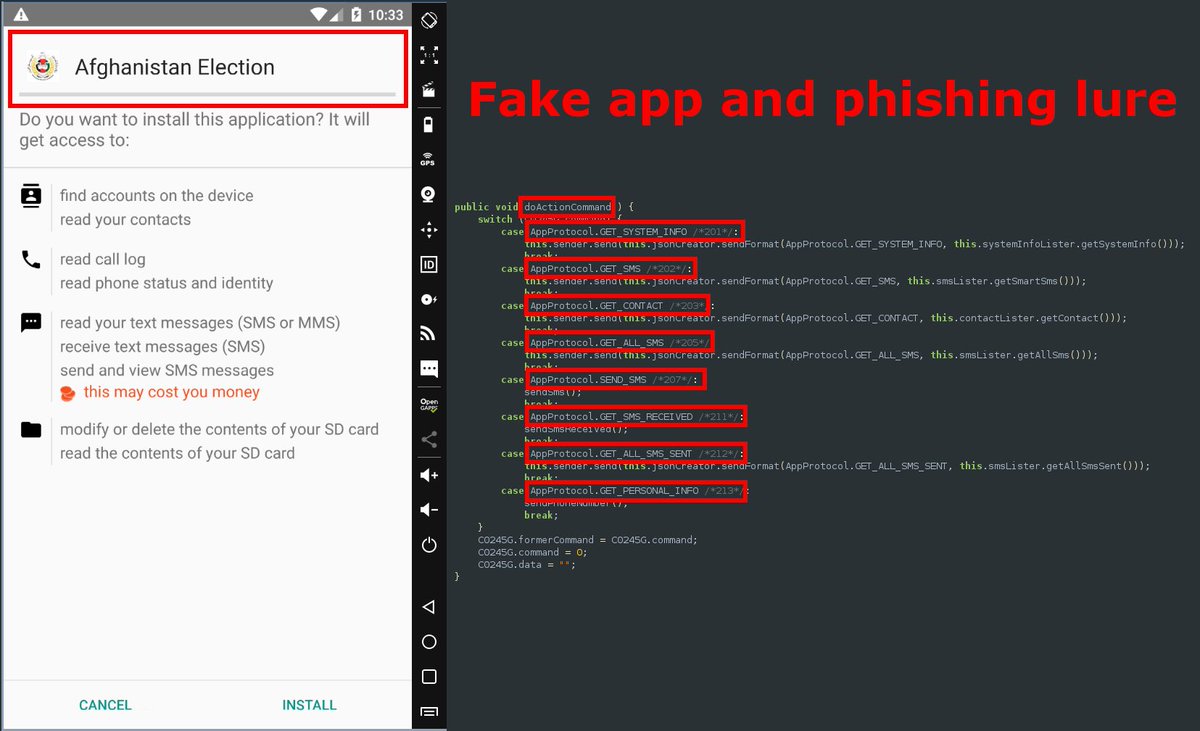Click 'find accounts on the device' permission

point(156,196)
